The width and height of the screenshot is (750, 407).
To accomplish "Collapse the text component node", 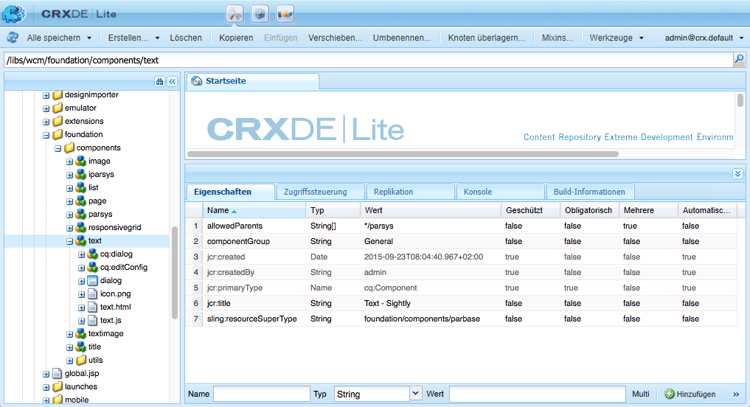I will [x=69, y=241].
